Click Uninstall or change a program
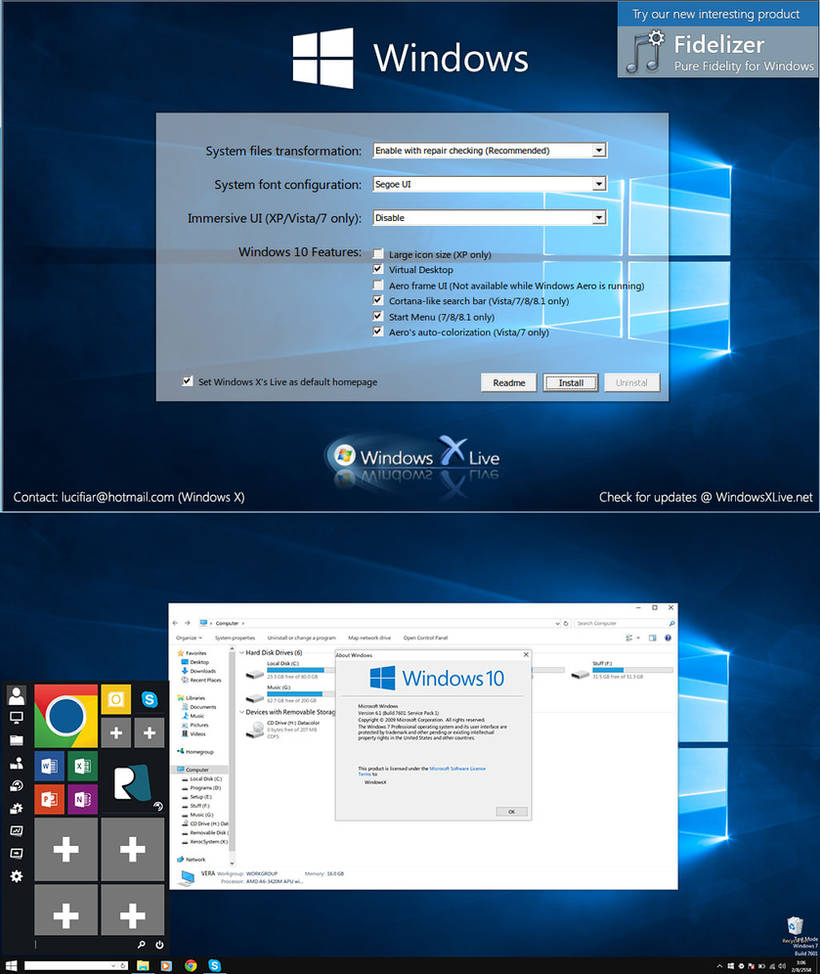The height and width of the screenshot is (974, 820). 301,638
